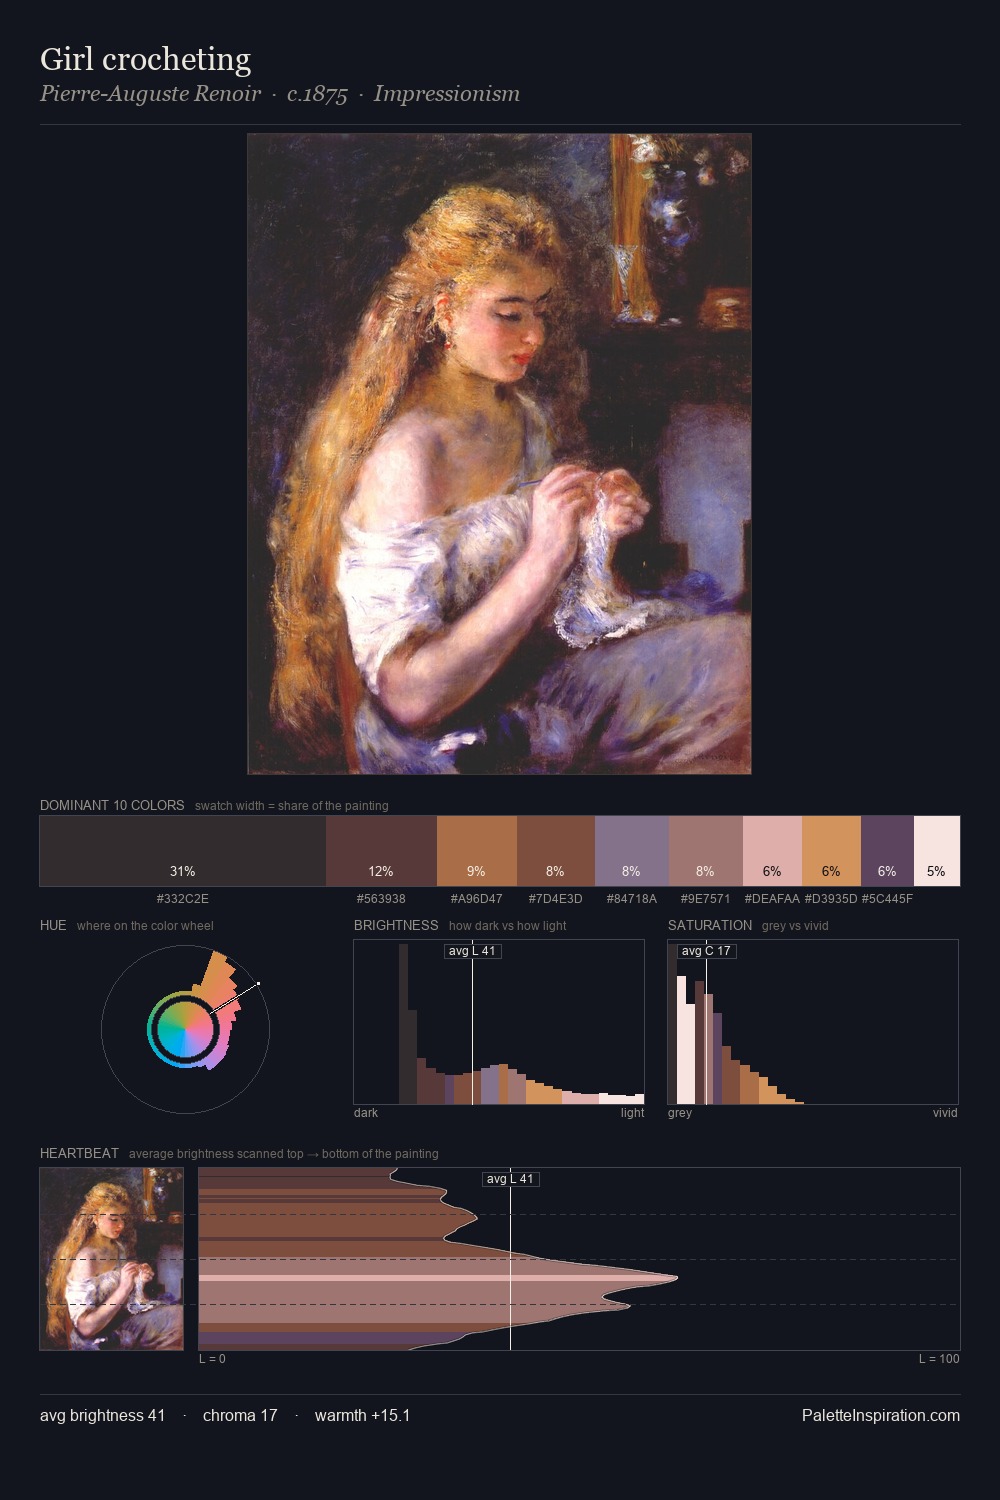Click the #DEAFAA light pink swatch

[772, 851]
